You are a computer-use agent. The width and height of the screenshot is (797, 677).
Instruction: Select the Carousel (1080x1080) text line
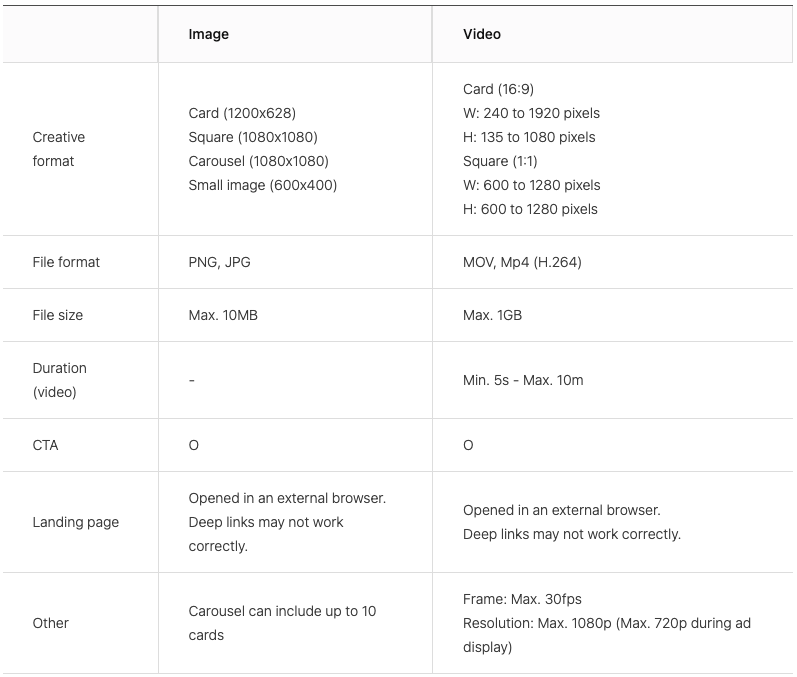[x=258, y=161]
